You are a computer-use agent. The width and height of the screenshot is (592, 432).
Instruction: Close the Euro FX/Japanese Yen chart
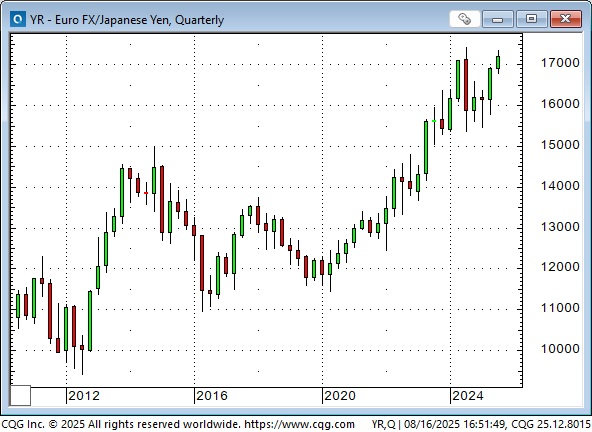pyautogui.click(x=565, y=19)
